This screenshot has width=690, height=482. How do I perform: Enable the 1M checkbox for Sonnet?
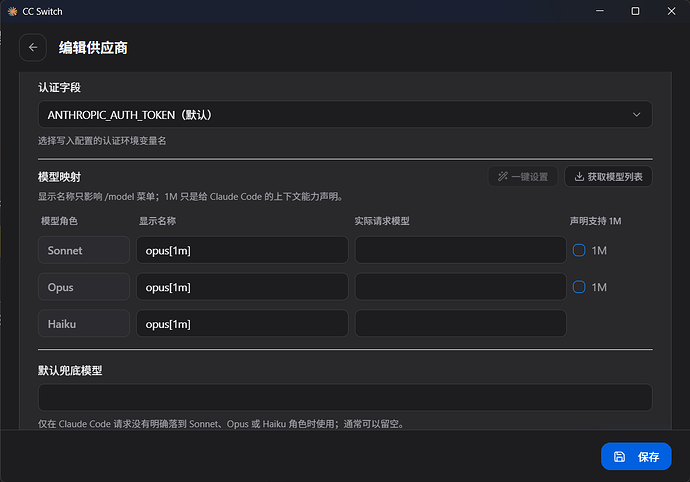[x=579, y=250]
